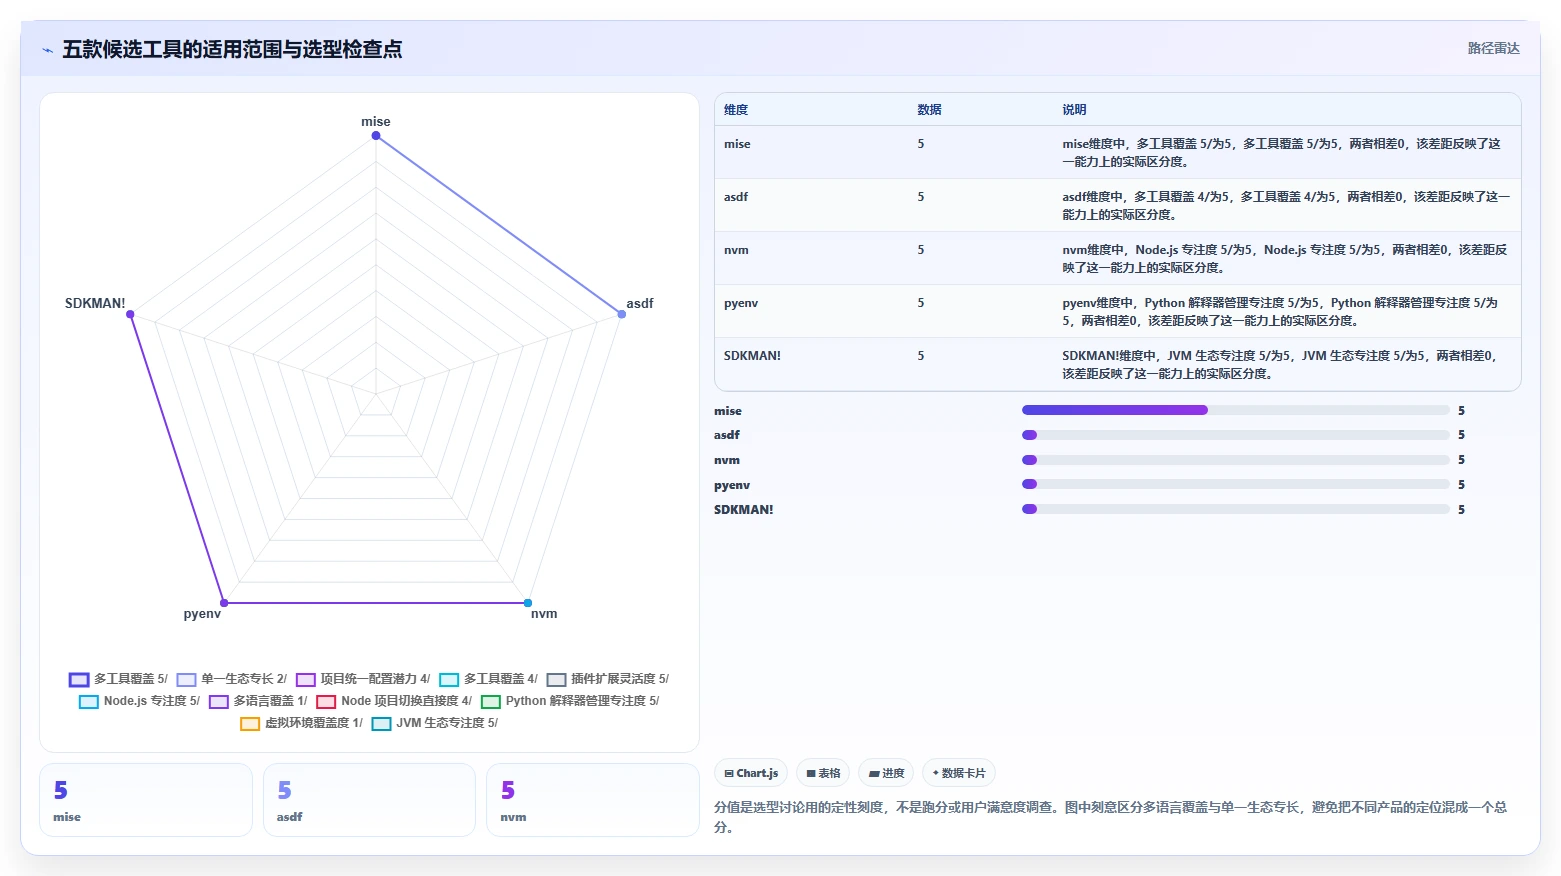1561x876 pixels.
Task: Click the SDKMAN! data point on the radar
Action: (x=130, y=314)
